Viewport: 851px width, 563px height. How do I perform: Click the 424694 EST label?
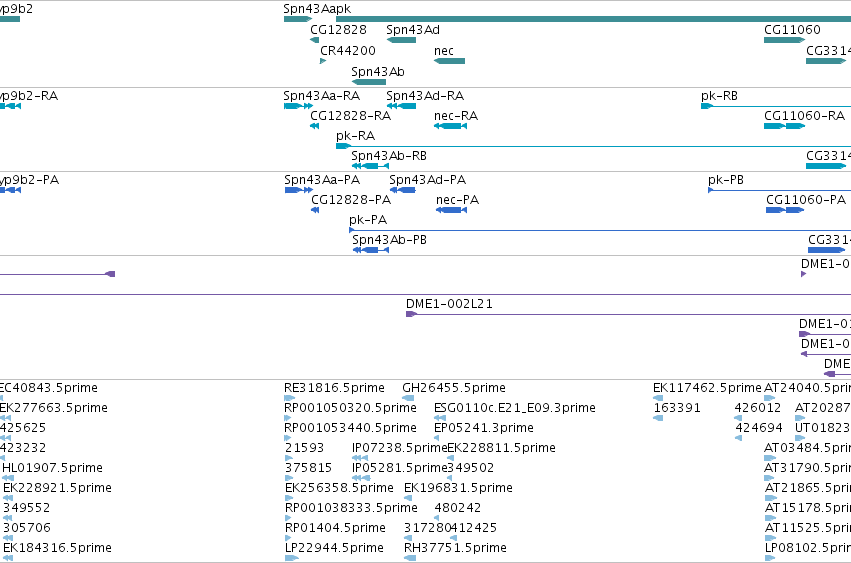coord(759,428)
